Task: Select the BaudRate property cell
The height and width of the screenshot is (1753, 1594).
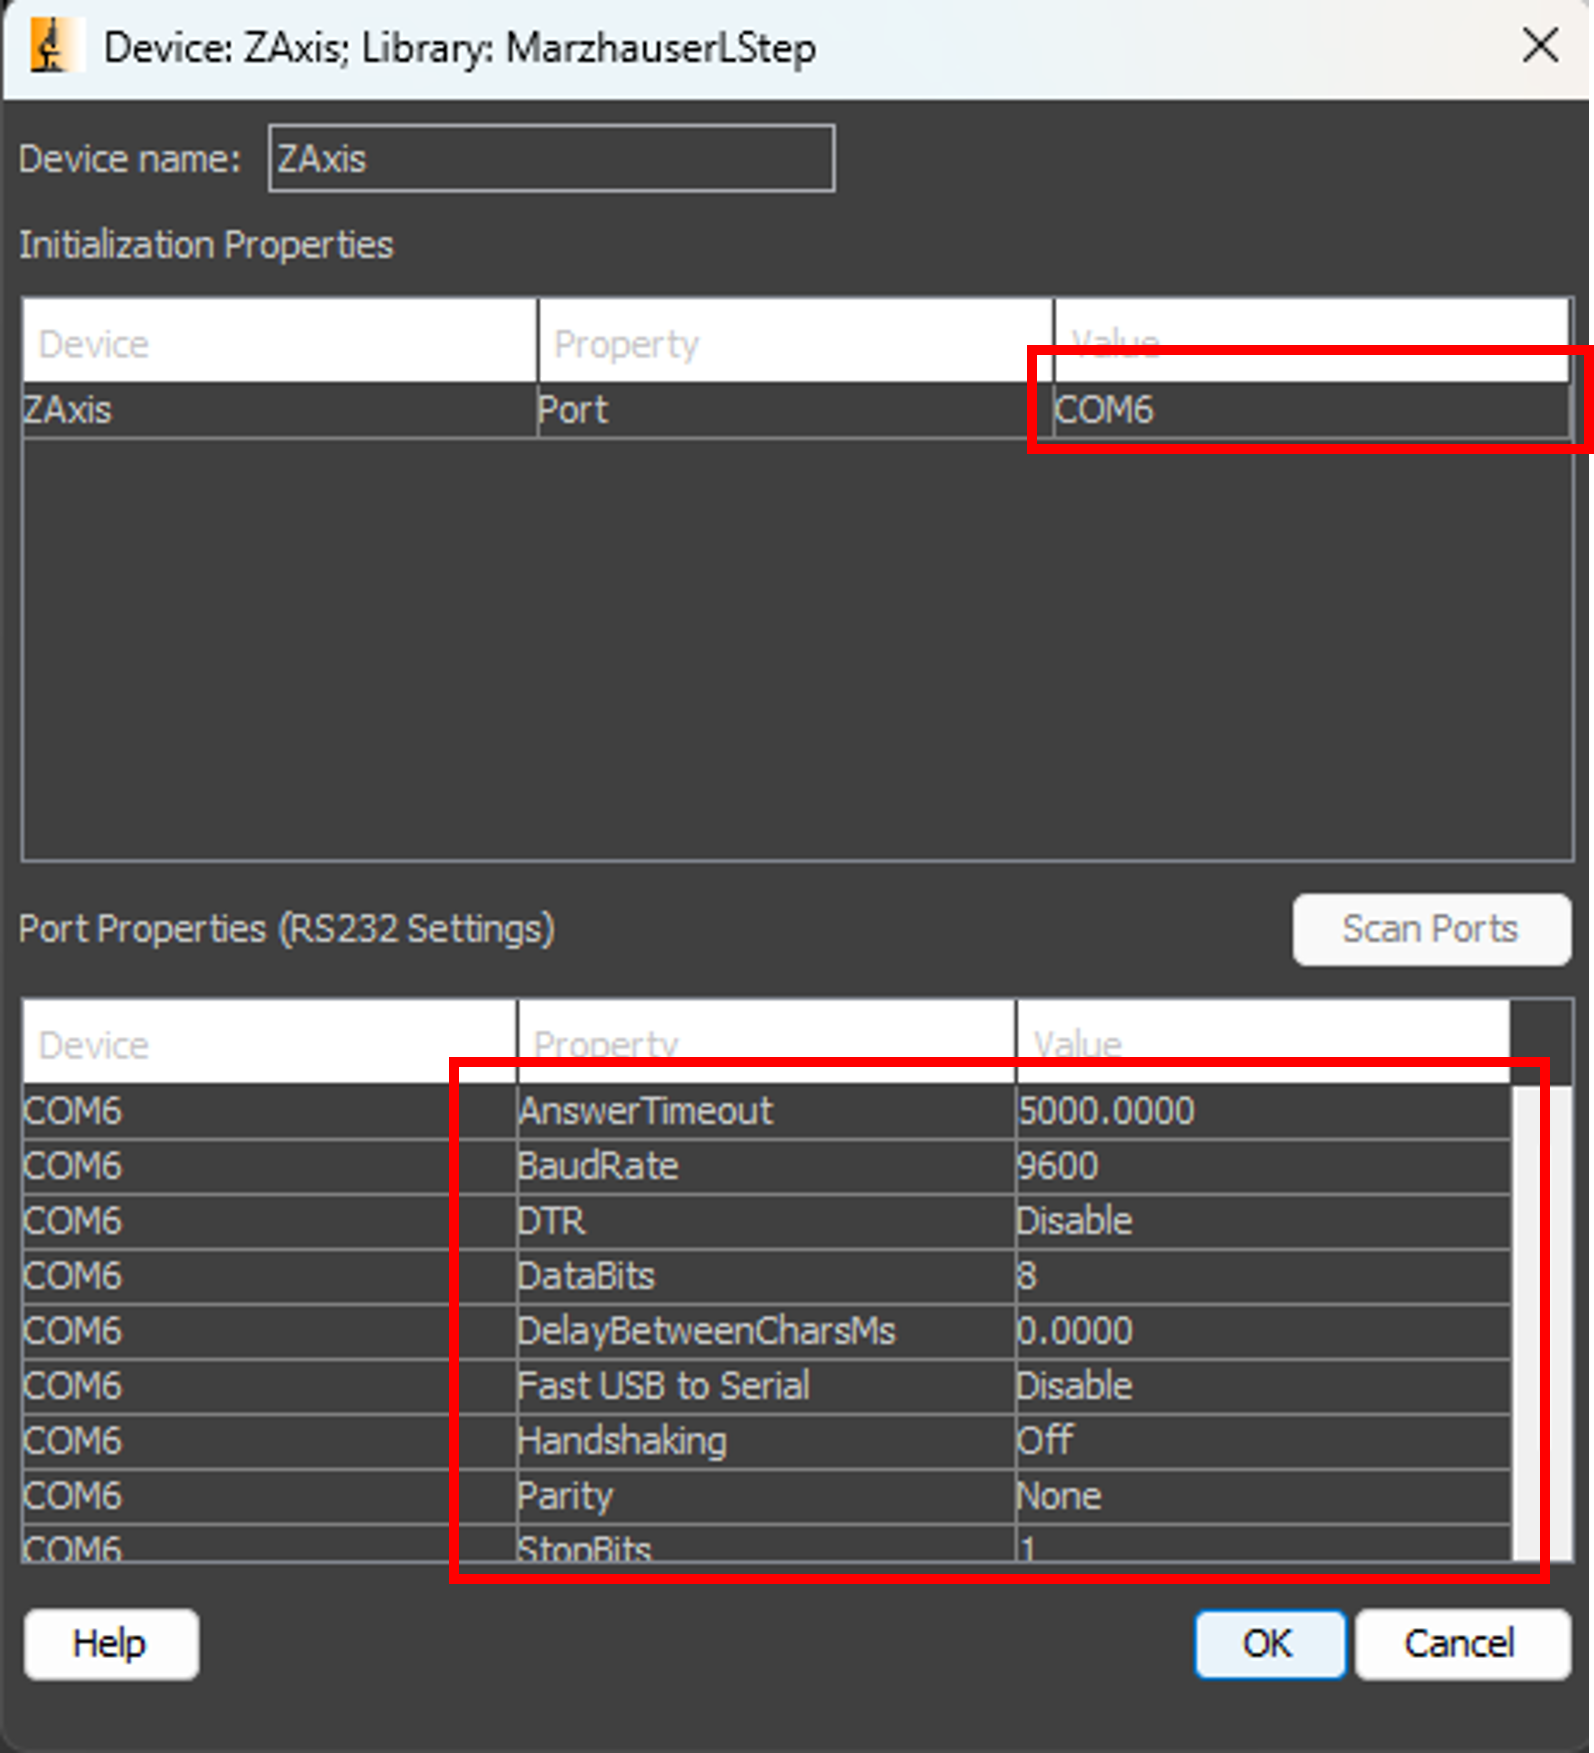Action: click(767, 1166)
